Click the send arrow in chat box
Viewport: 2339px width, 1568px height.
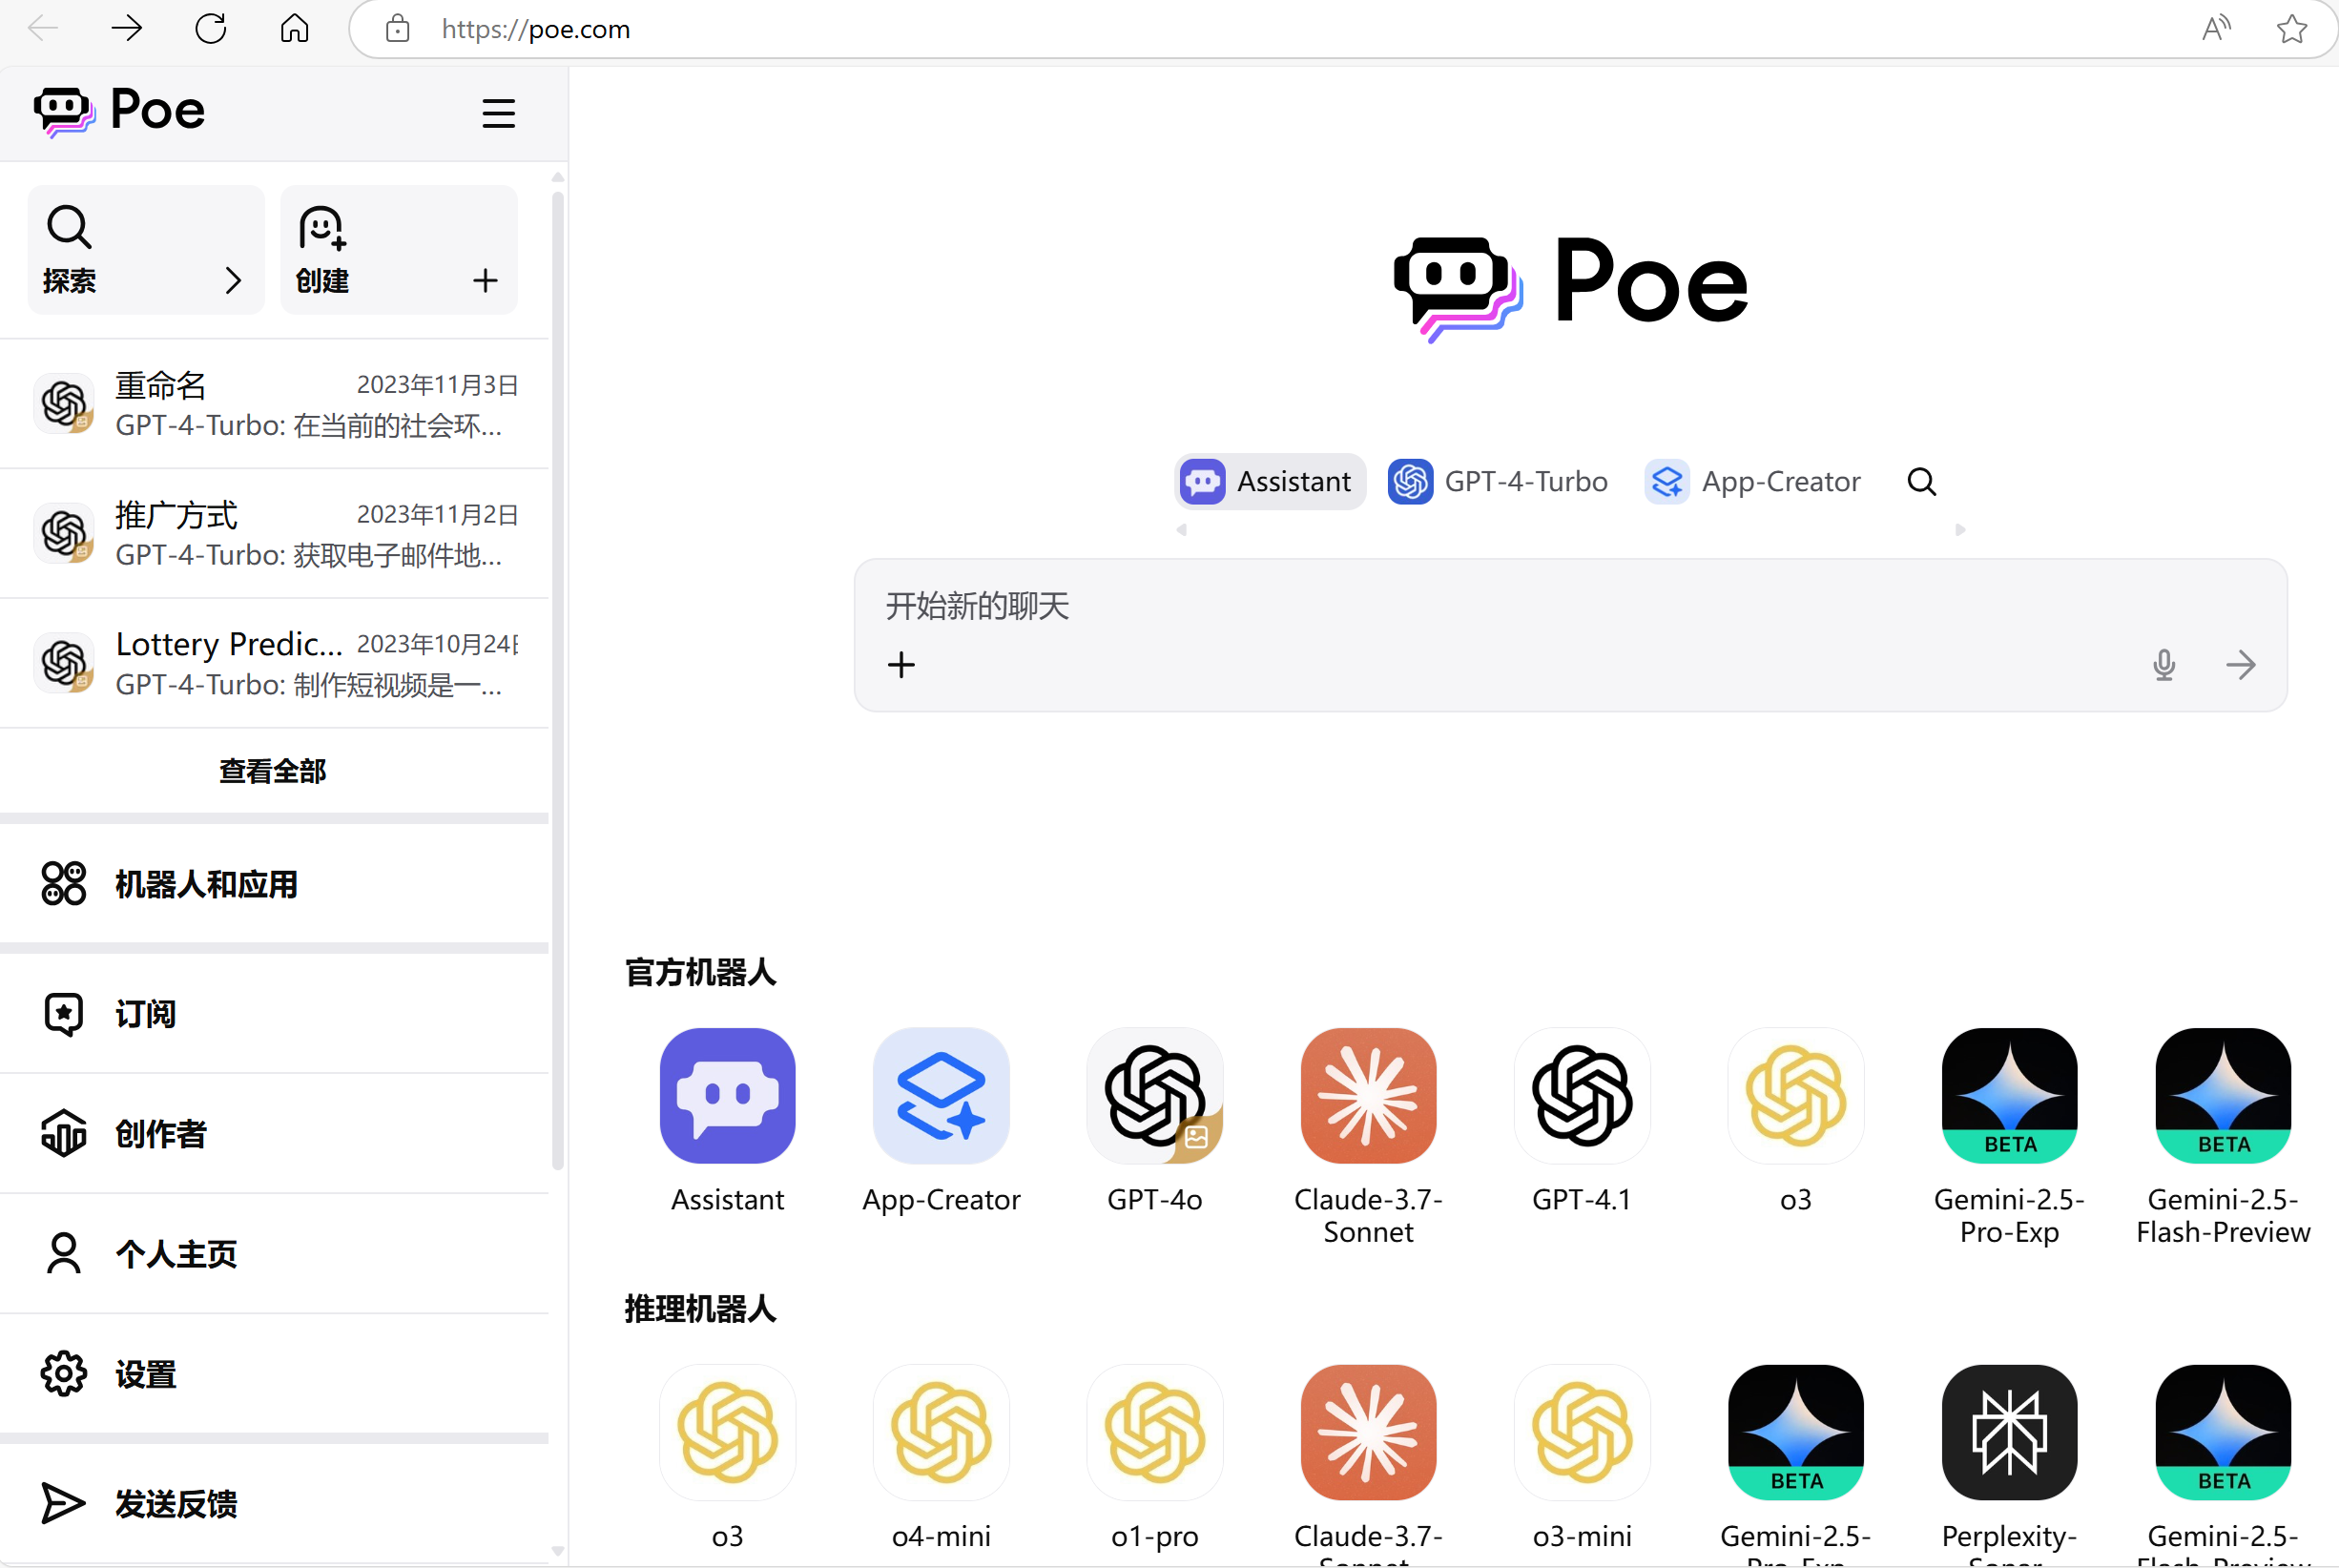tap(2240, 665)
